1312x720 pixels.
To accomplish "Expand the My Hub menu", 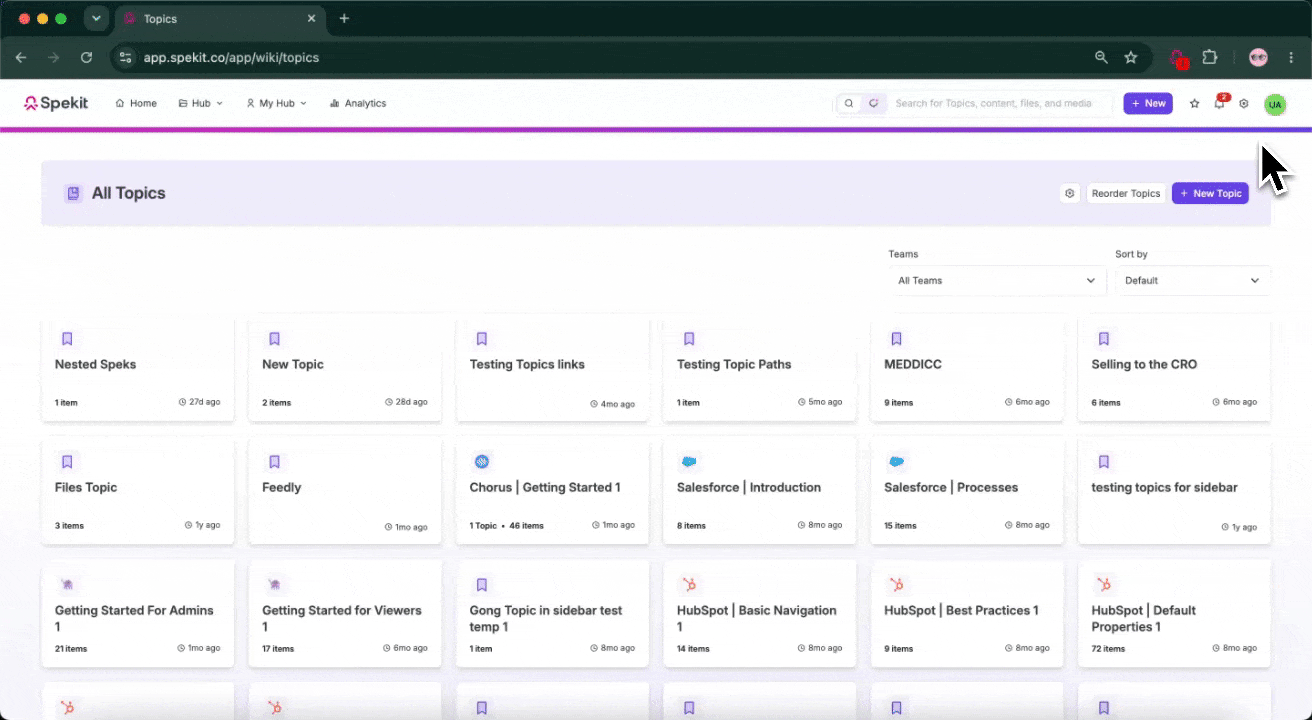I will [x=277, y=103].
